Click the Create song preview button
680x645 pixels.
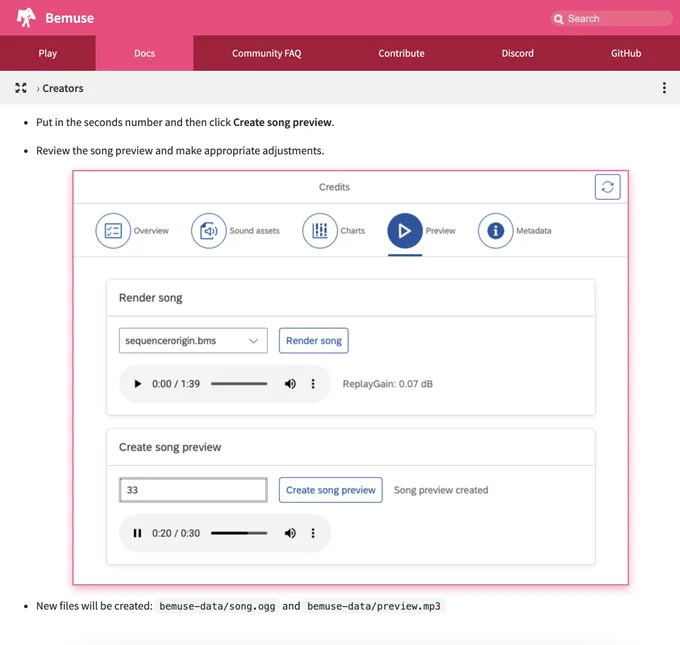pos(330,490)
